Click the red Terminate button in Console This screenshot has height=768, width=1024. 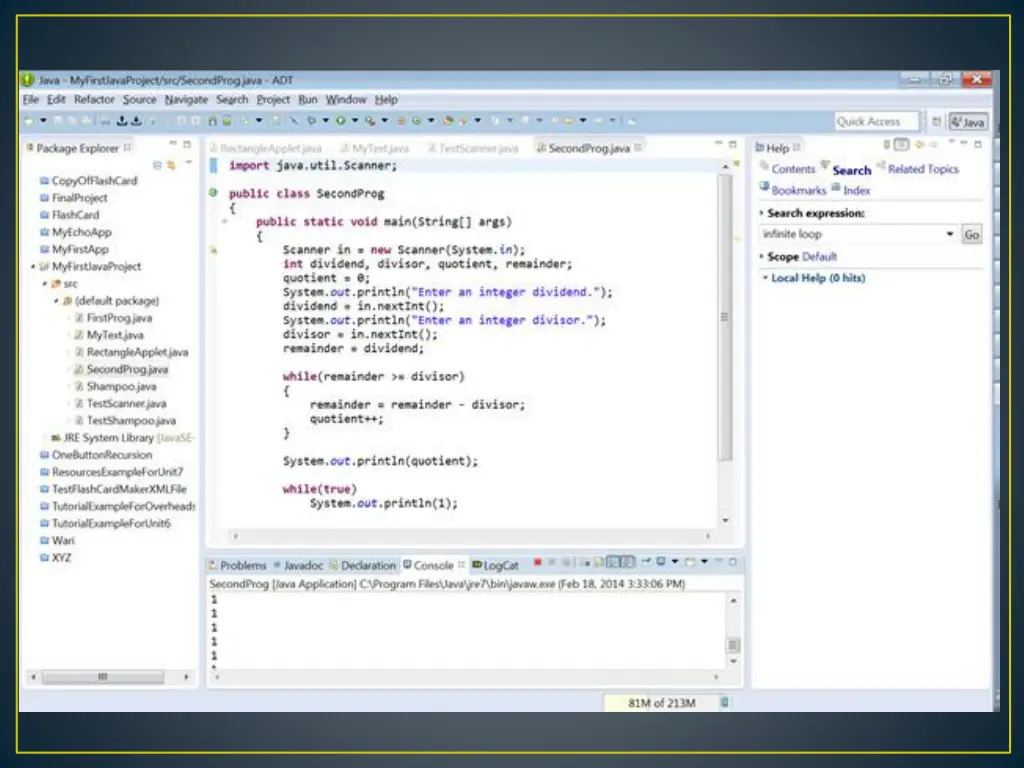click(x=537, y=562)
